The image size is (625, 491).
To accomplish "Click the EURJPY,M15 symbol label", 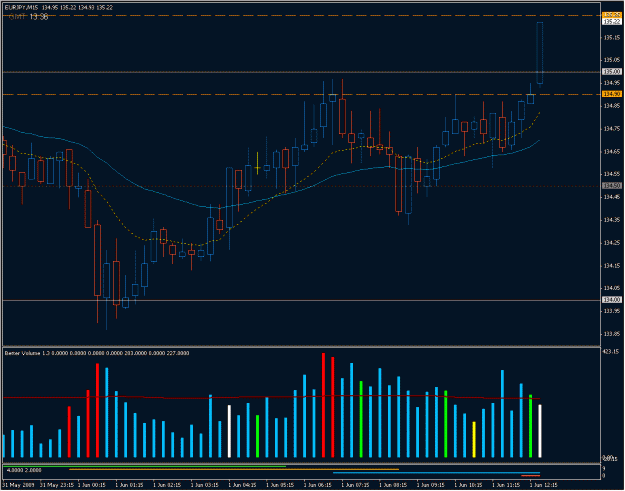I will [x=21, y=8].
